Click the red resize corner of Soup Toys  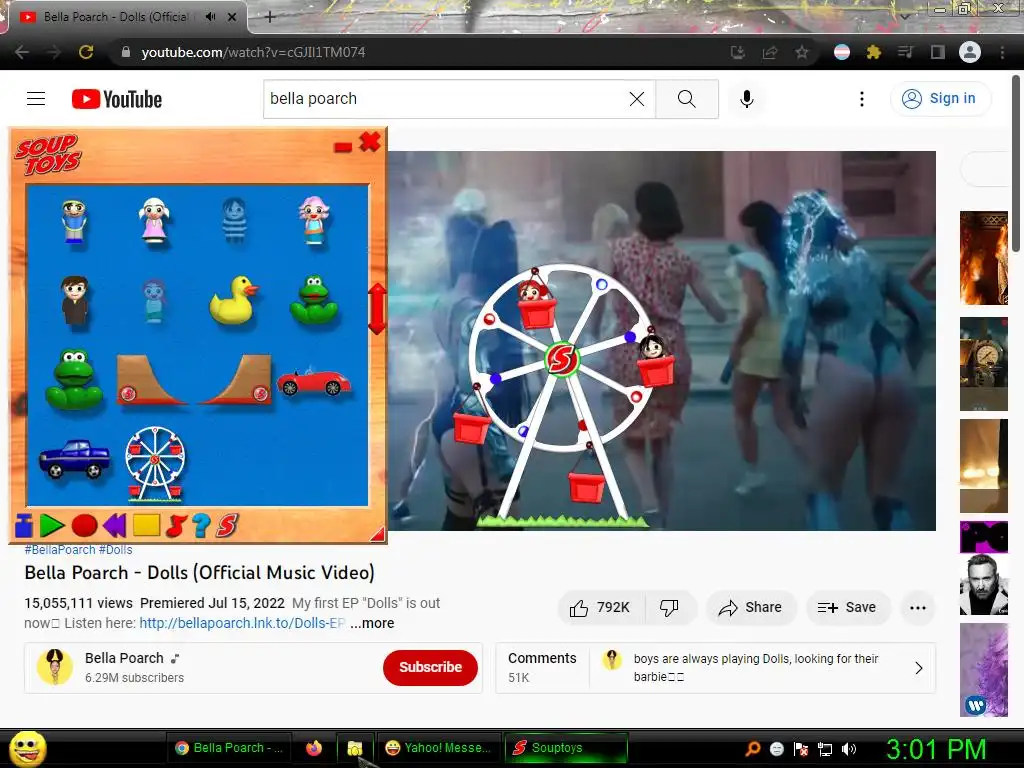pos(377,534)
